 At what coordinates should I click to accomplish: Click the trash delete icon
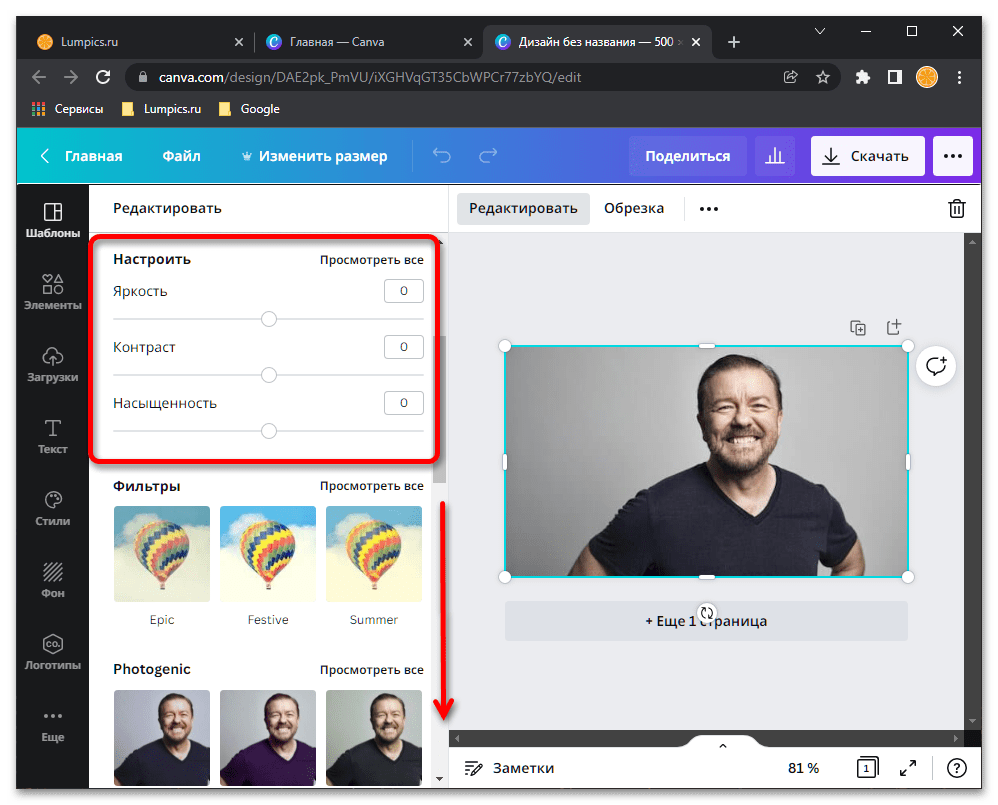[x=956, y=208]
